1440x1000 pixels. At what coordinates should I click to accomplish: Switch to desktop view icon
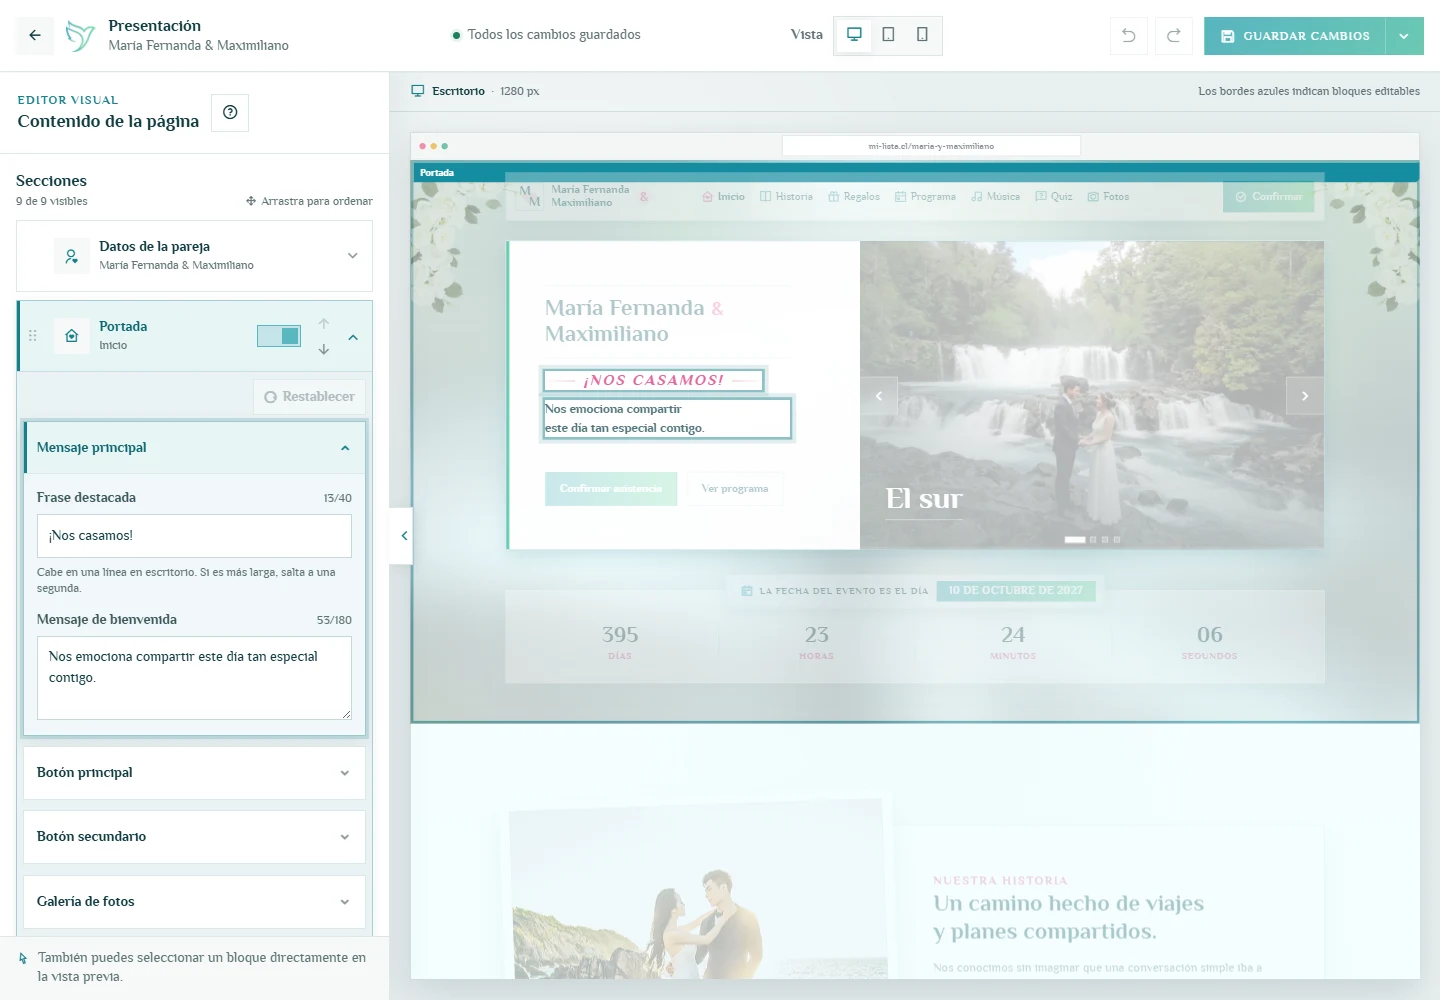[x=854, y=35]
